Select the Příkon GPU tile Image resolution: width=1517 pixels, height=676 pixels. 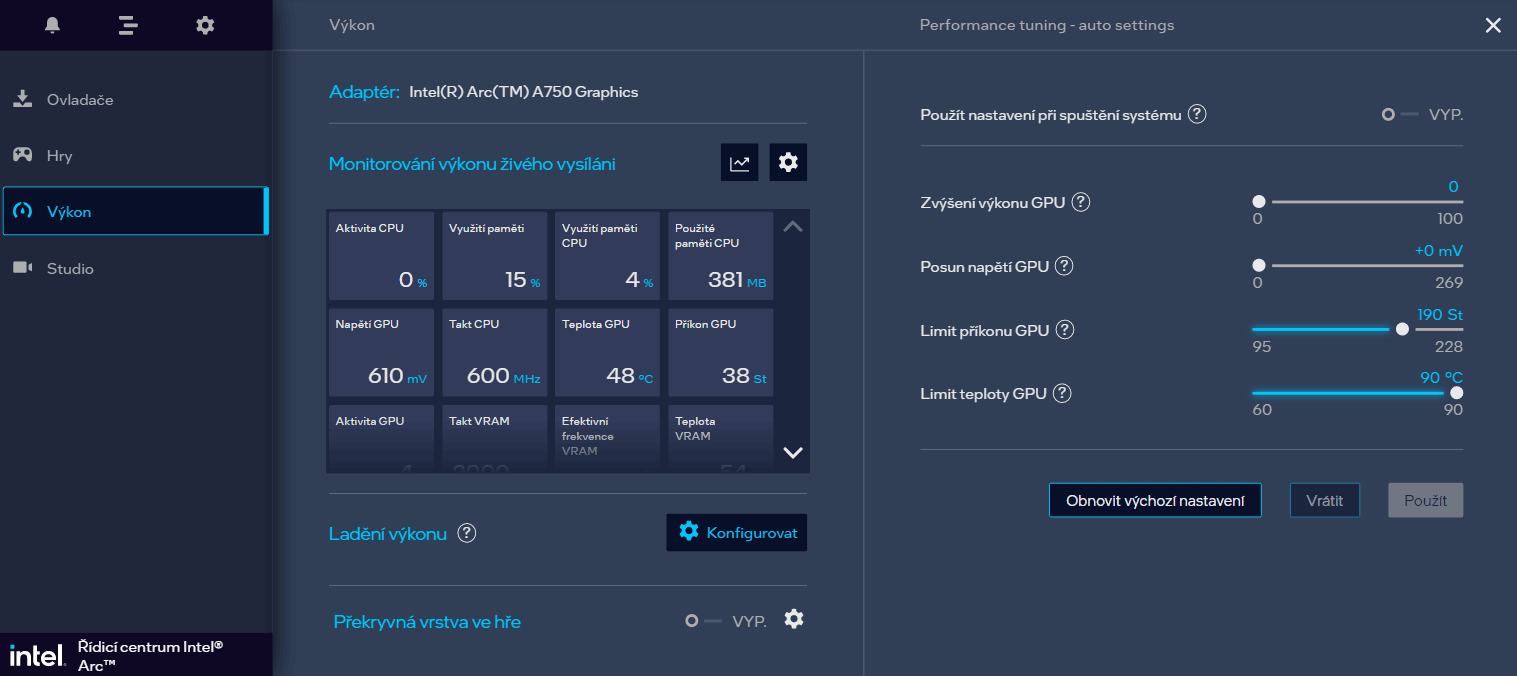pos(721,352)
